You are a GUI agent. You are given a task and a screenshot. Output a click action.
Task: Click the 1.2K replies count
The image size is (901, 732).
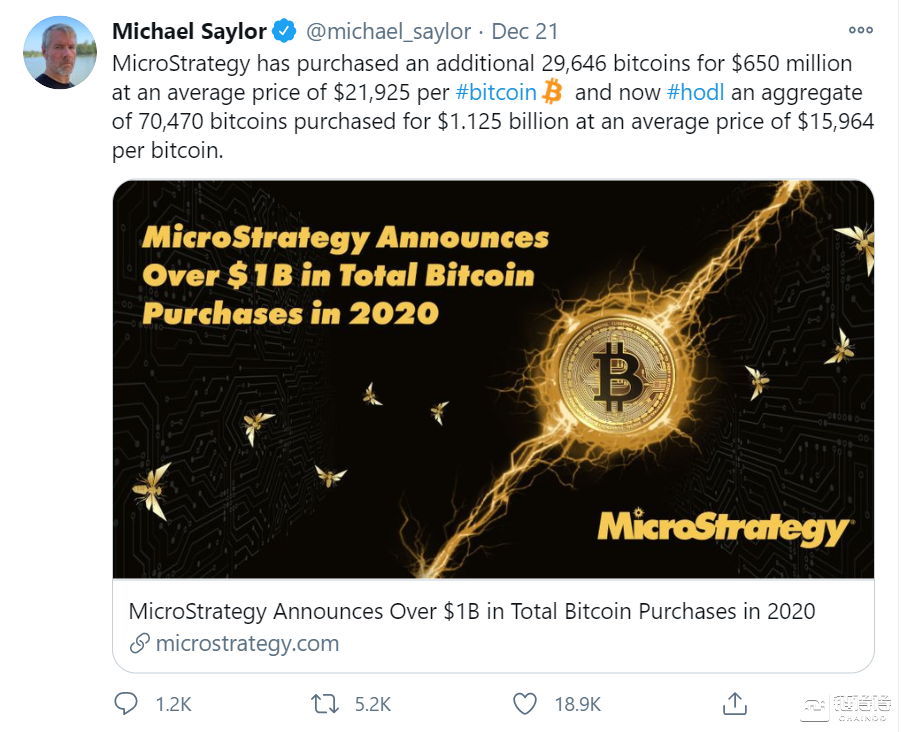click(173, 704)
